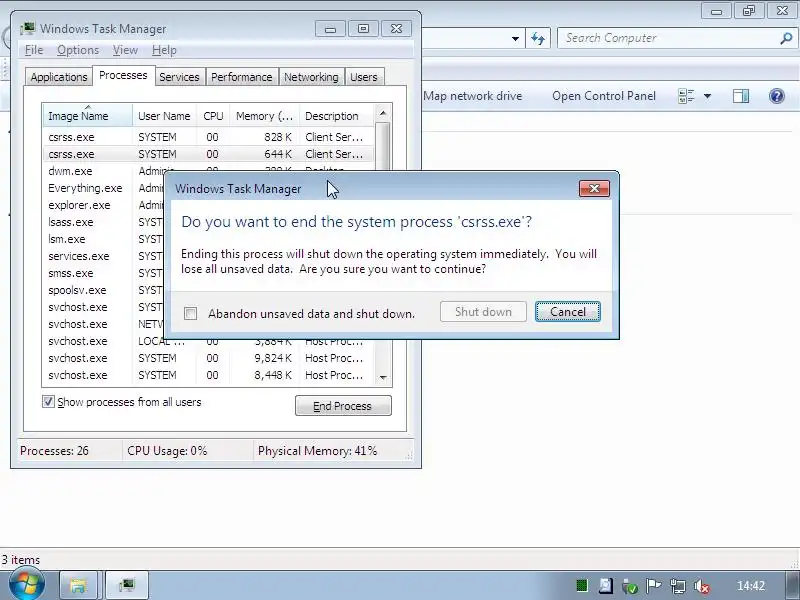Click the green CPU meter tray icon
The image size is (800, 600).
582,585
